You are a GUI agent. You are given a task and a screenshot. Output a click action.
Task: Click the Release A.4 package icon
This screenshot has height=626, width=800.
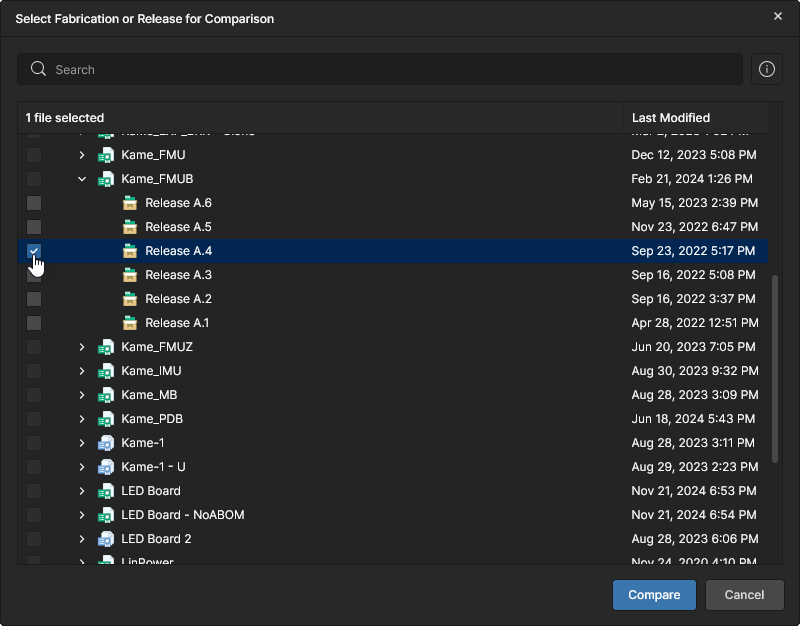(x=130, y=251)
